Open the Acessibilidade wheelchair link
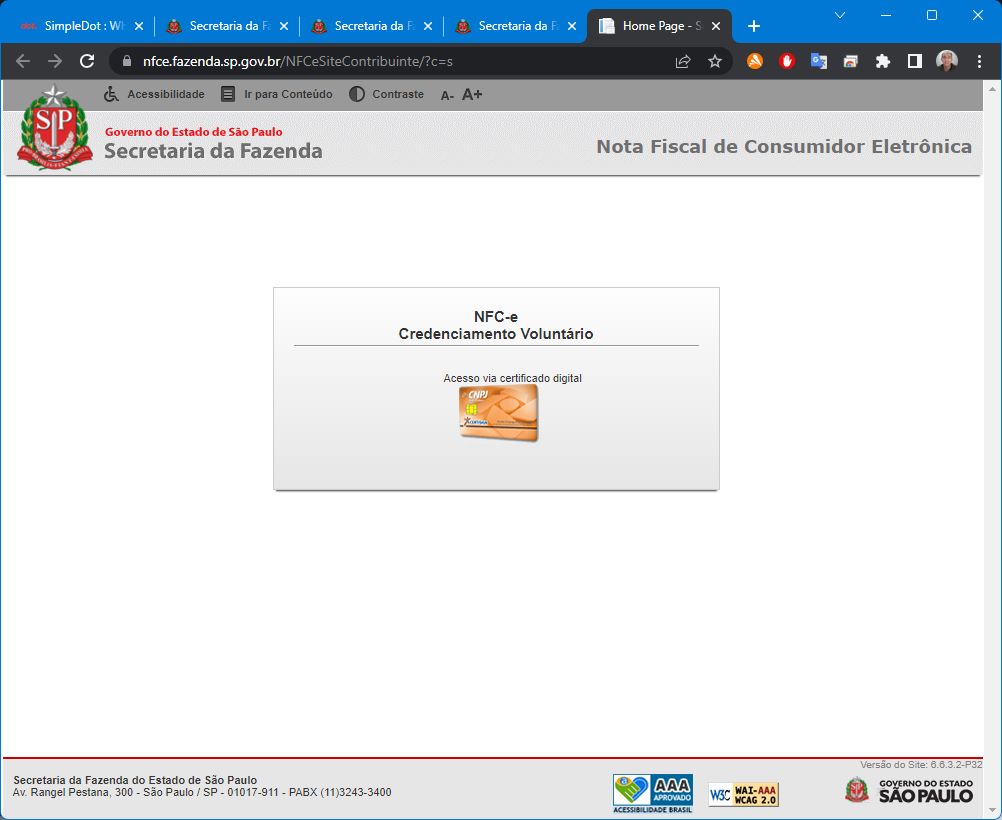 pyautogui.click(x=154, y=94)
